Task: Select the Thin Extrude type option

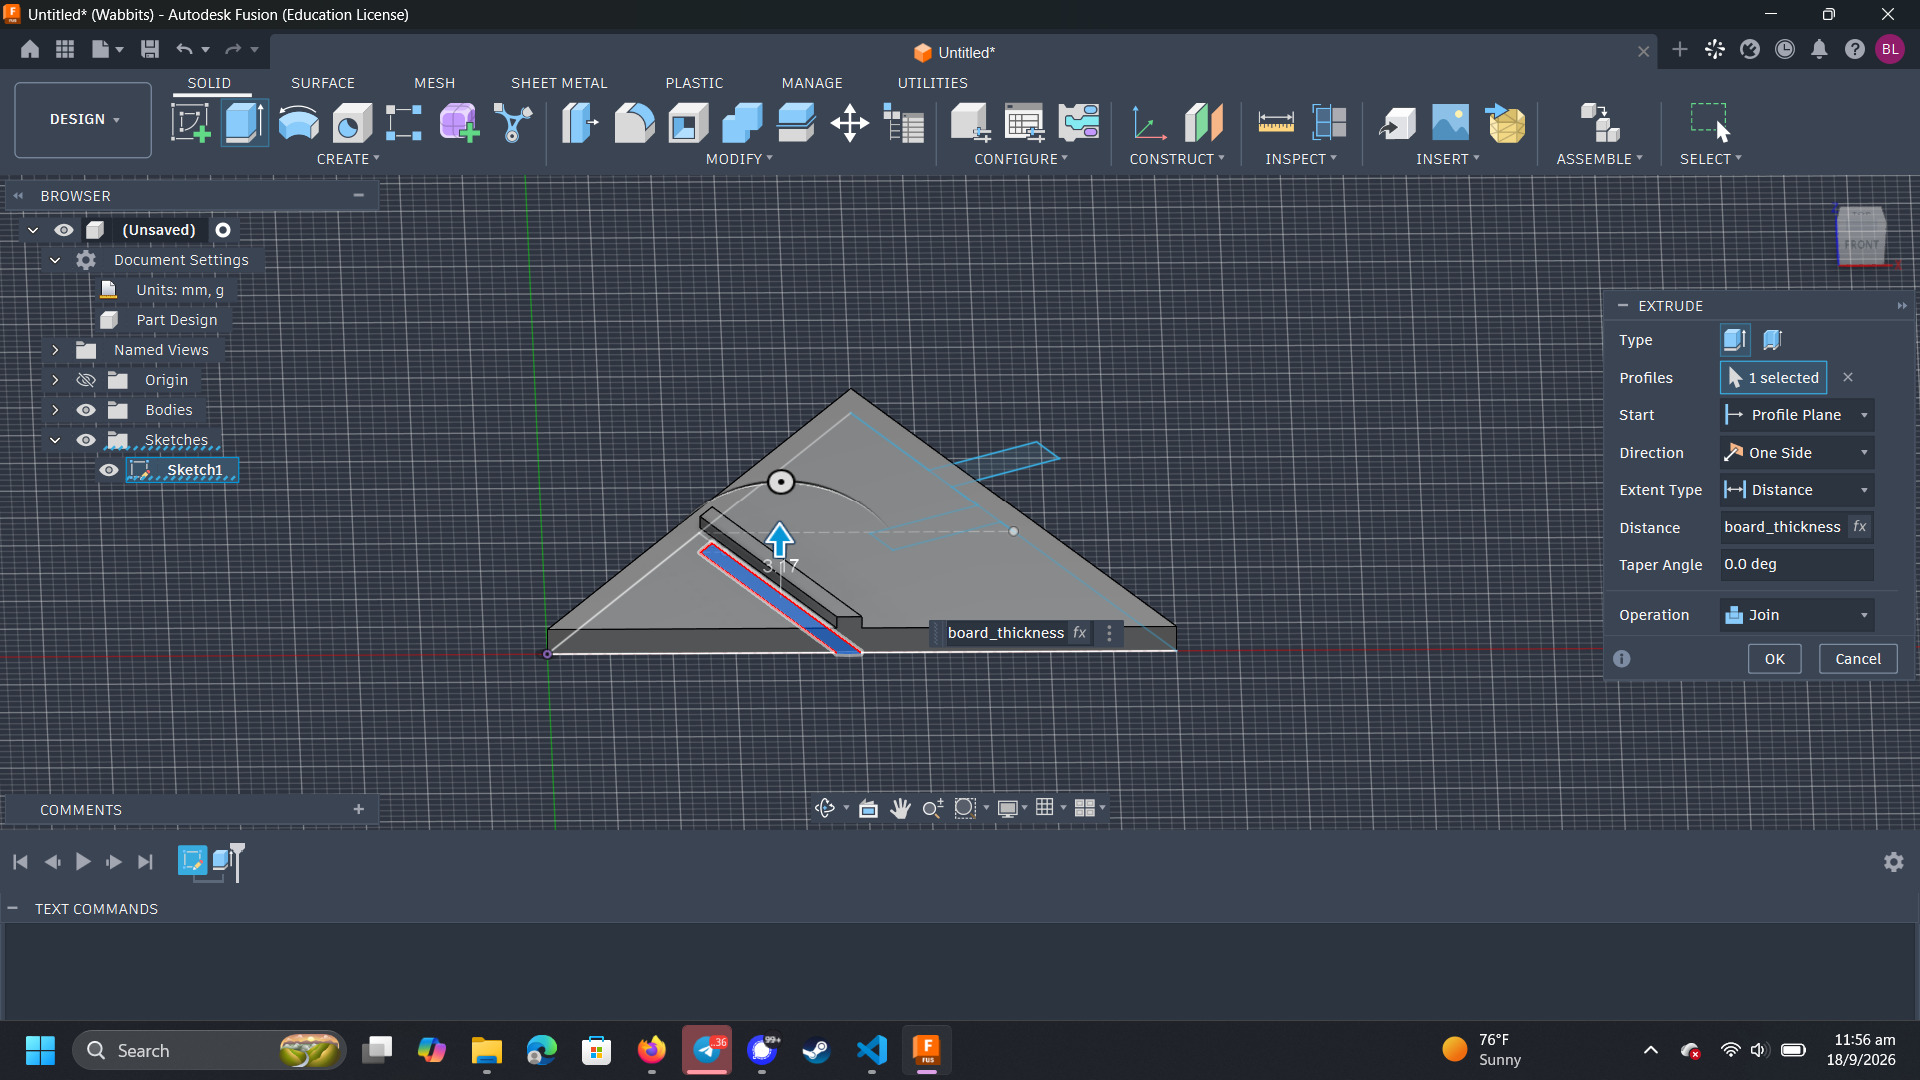Action: (1773, 340)
